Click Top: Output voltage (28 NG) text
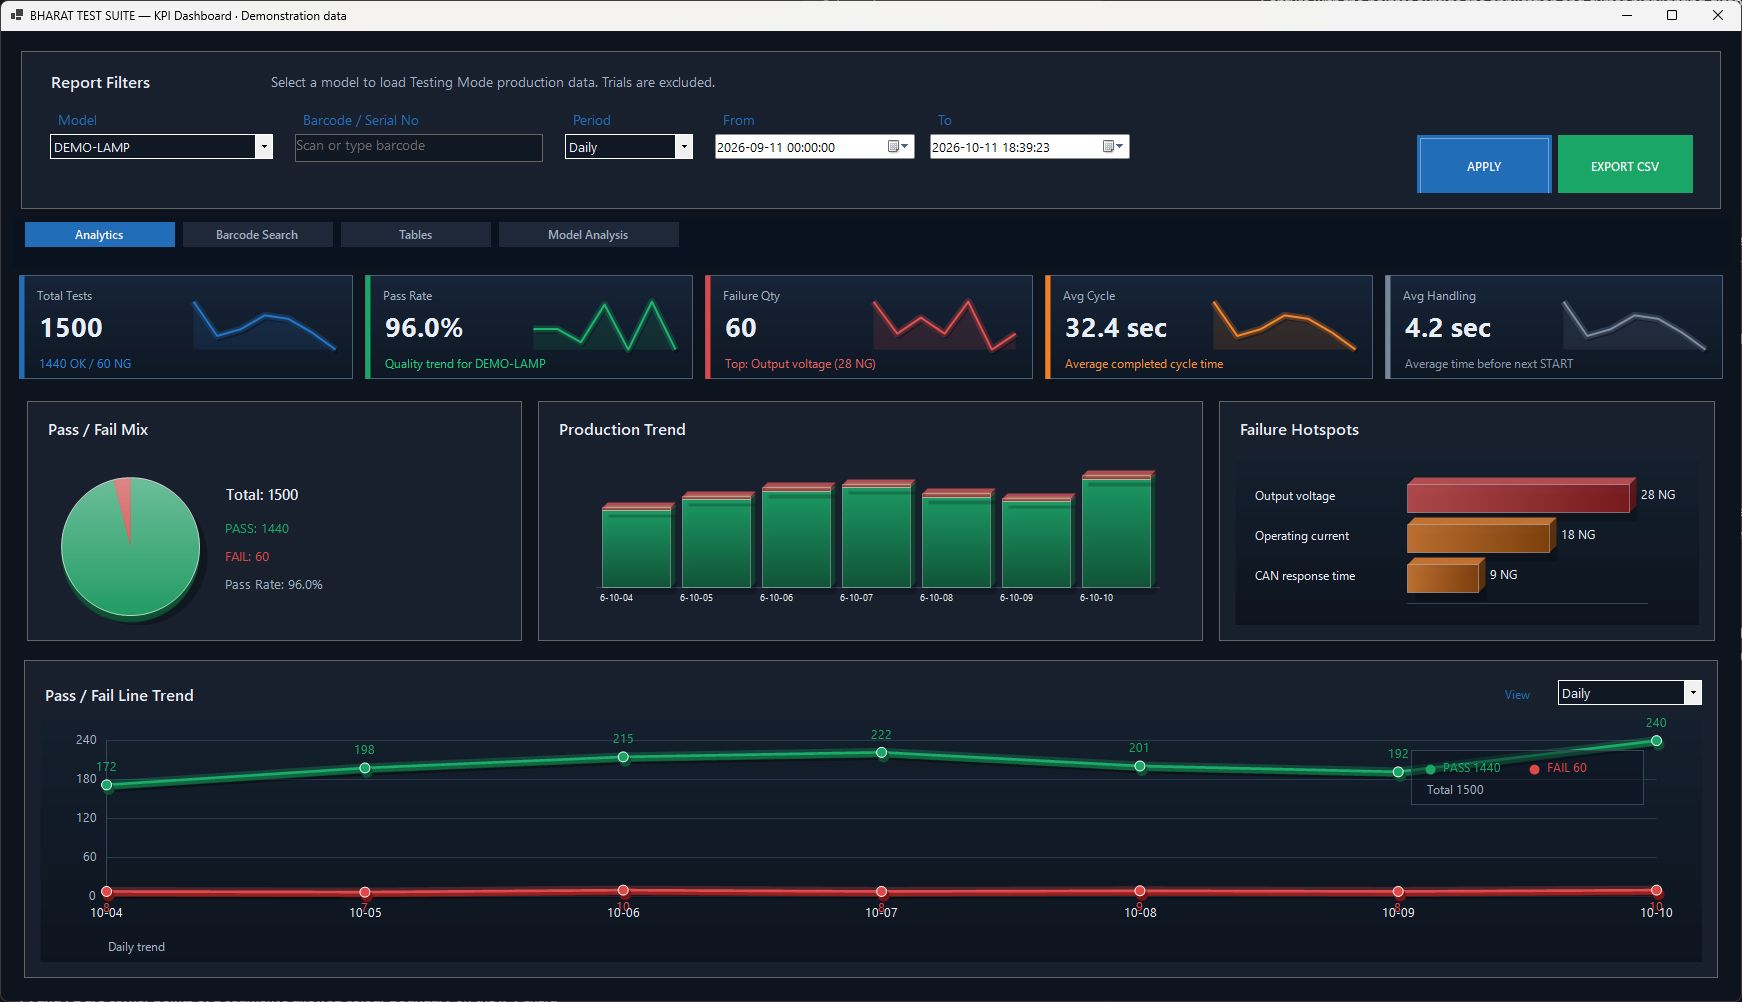The width and height of the screenshot is (1742, 1002). pos(800,364)
